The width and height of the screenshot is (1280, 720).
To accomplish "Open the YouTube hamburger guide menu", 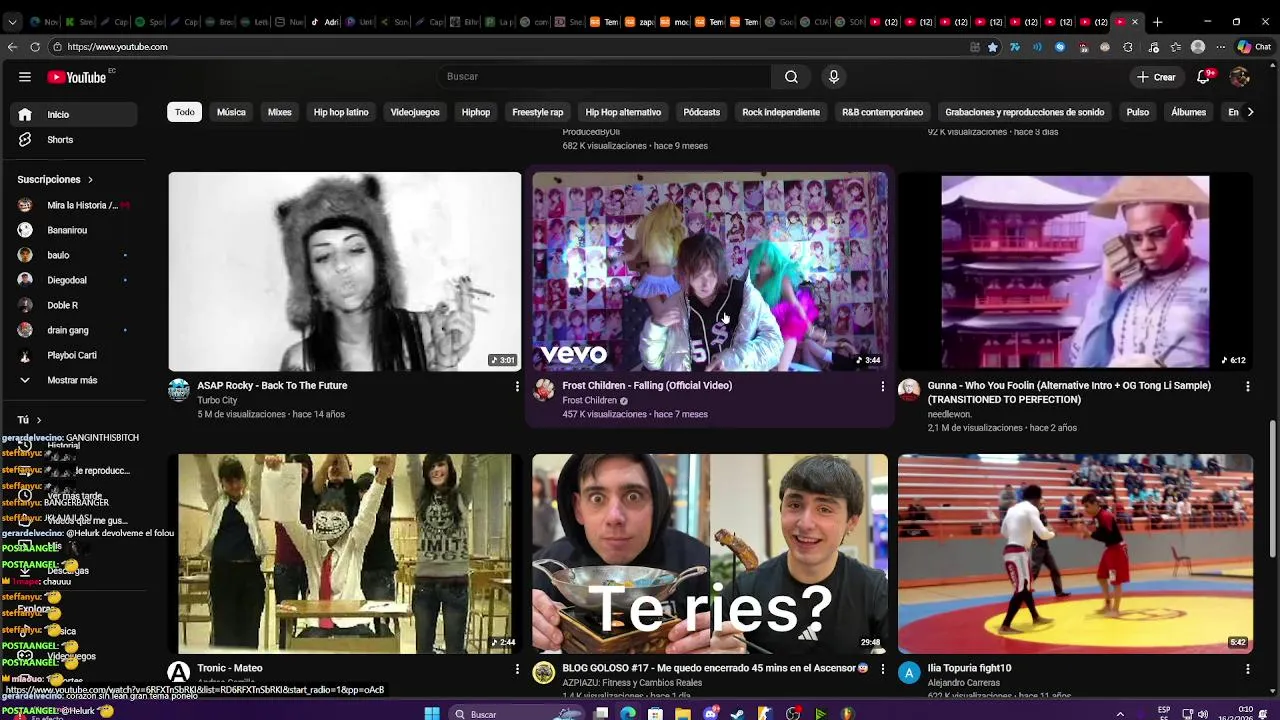I will (x=24, y=77).
